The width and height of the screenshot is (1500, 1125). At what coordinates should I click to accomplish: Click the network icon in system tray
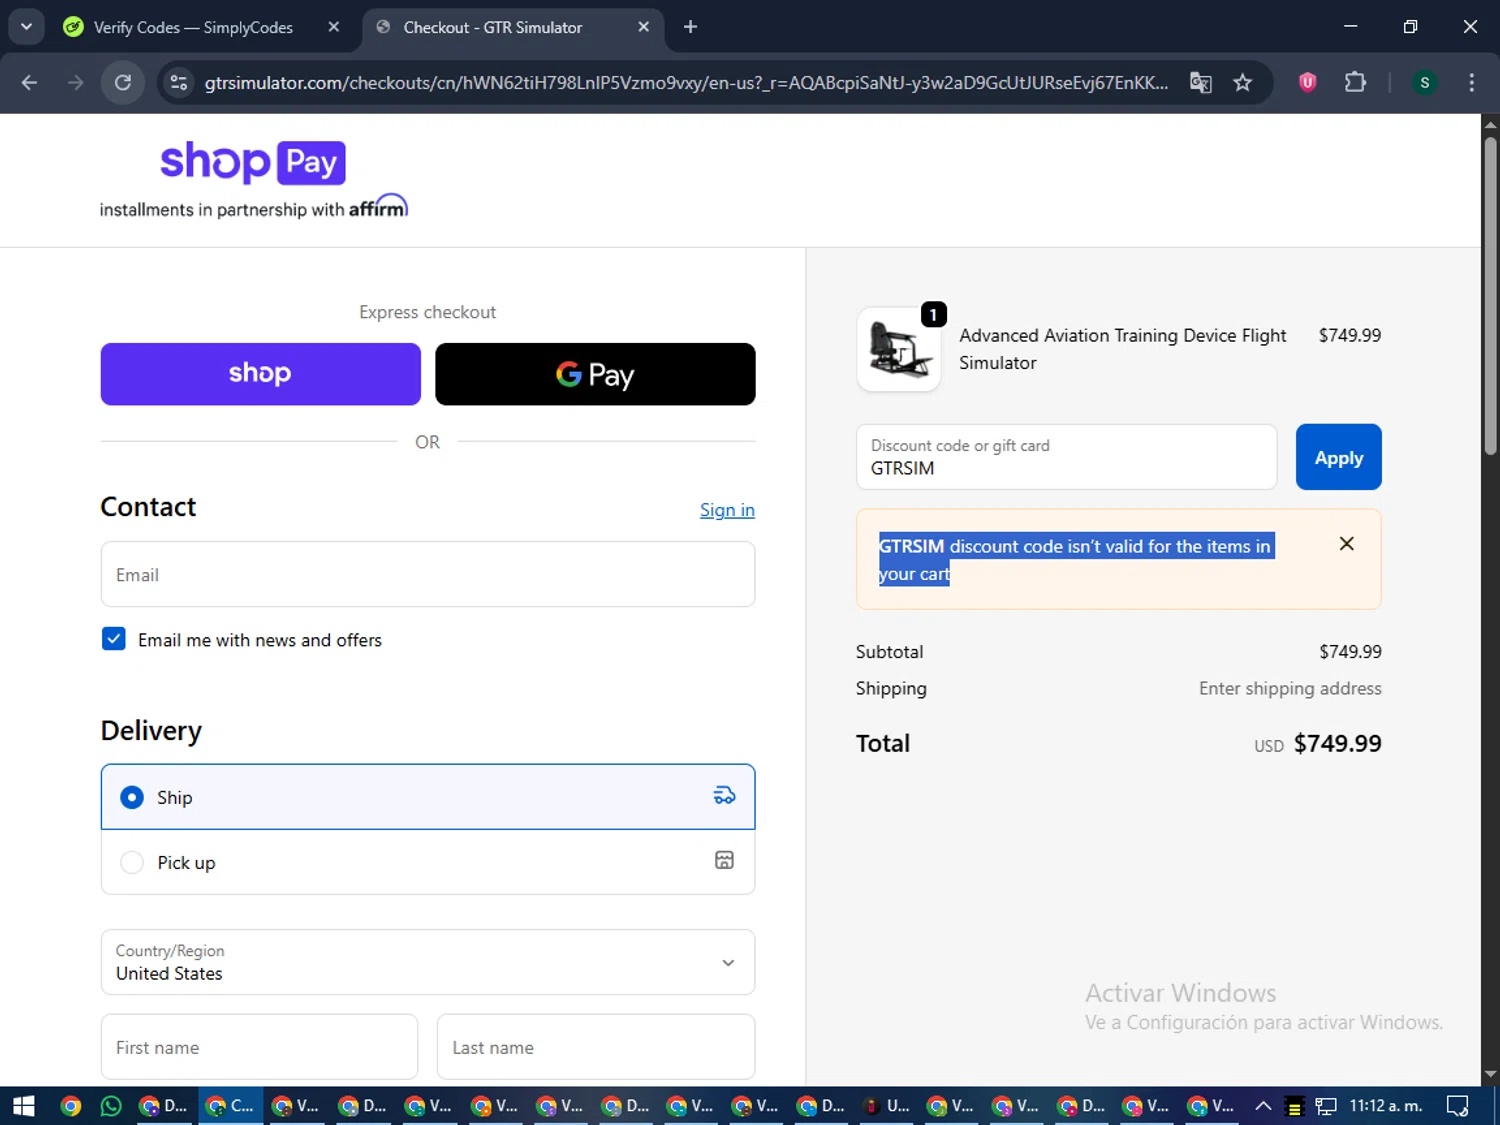coord(1326,1106)
